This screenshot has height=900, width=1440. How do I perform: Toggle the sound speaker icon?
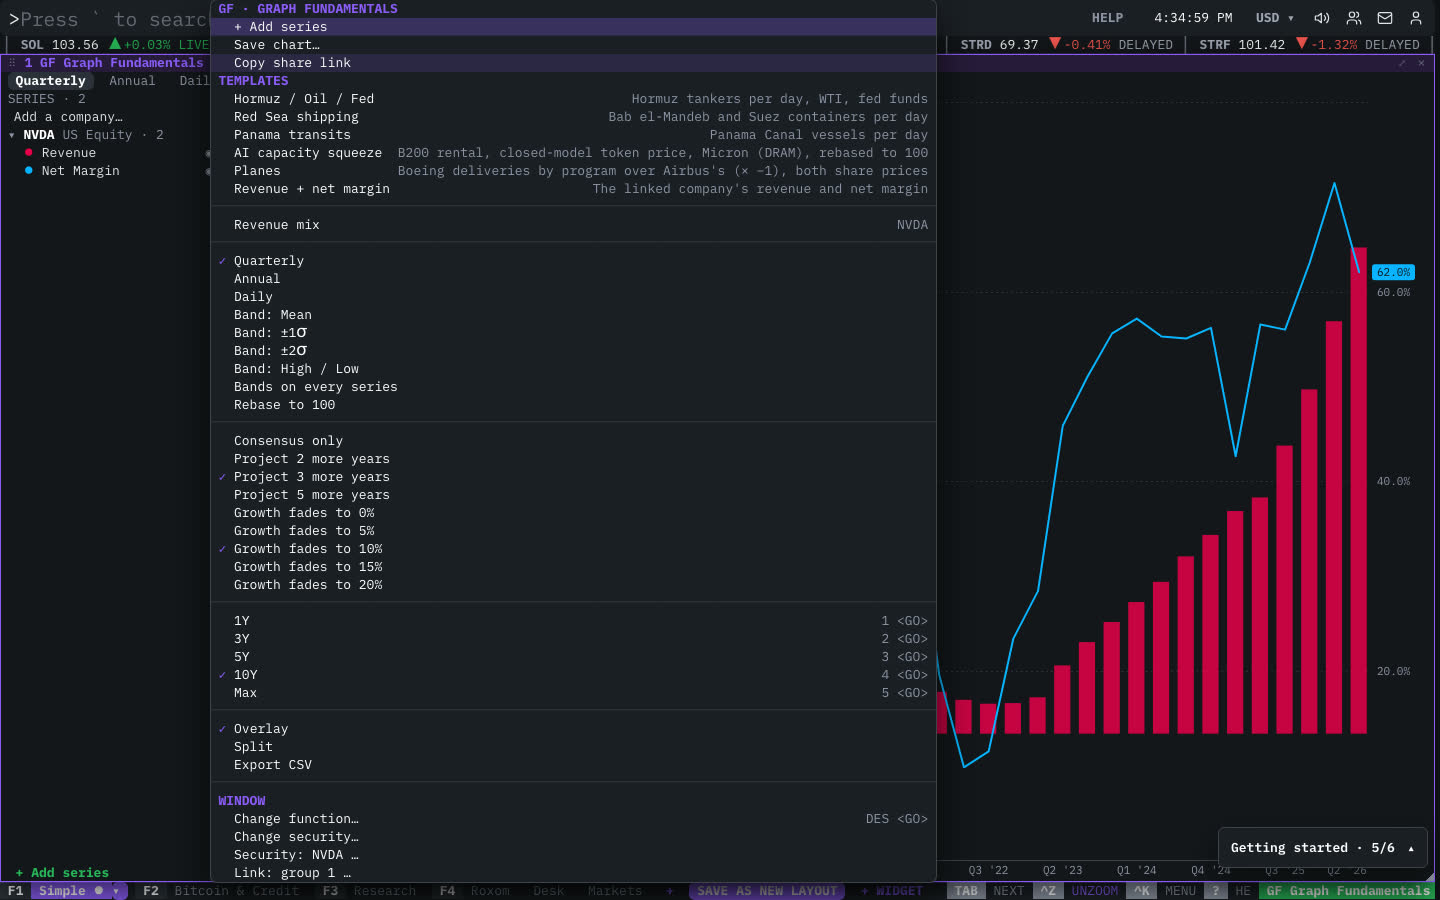1322,18
